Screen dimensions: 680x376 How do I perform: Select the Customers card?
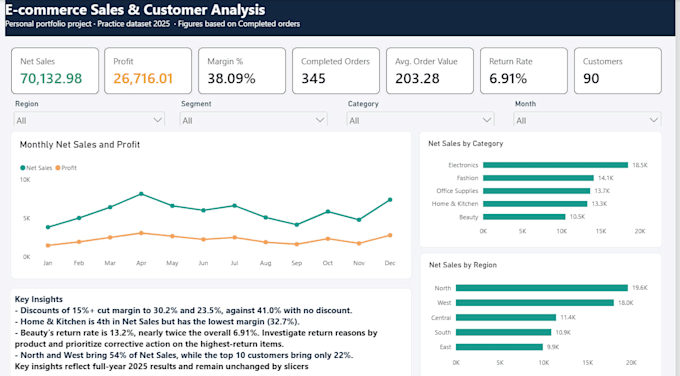point(618,71)
